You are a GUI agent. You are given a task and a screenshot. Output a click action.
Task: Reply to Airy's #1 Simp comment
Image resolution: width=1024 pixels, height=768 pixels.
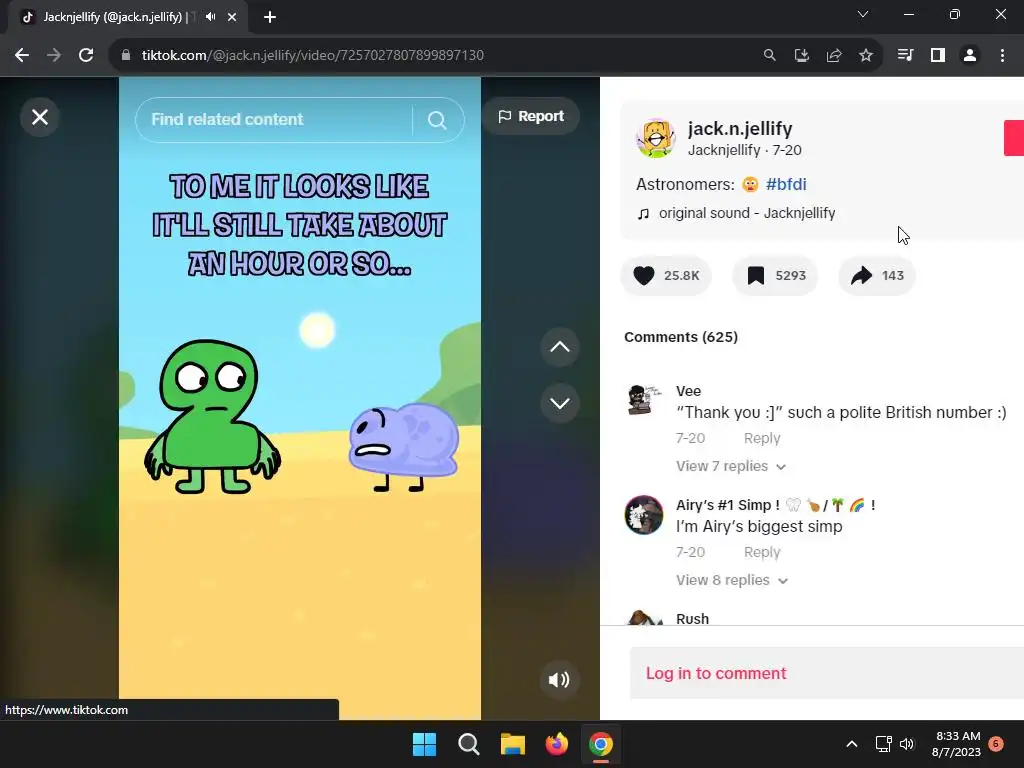pos(762,552)
